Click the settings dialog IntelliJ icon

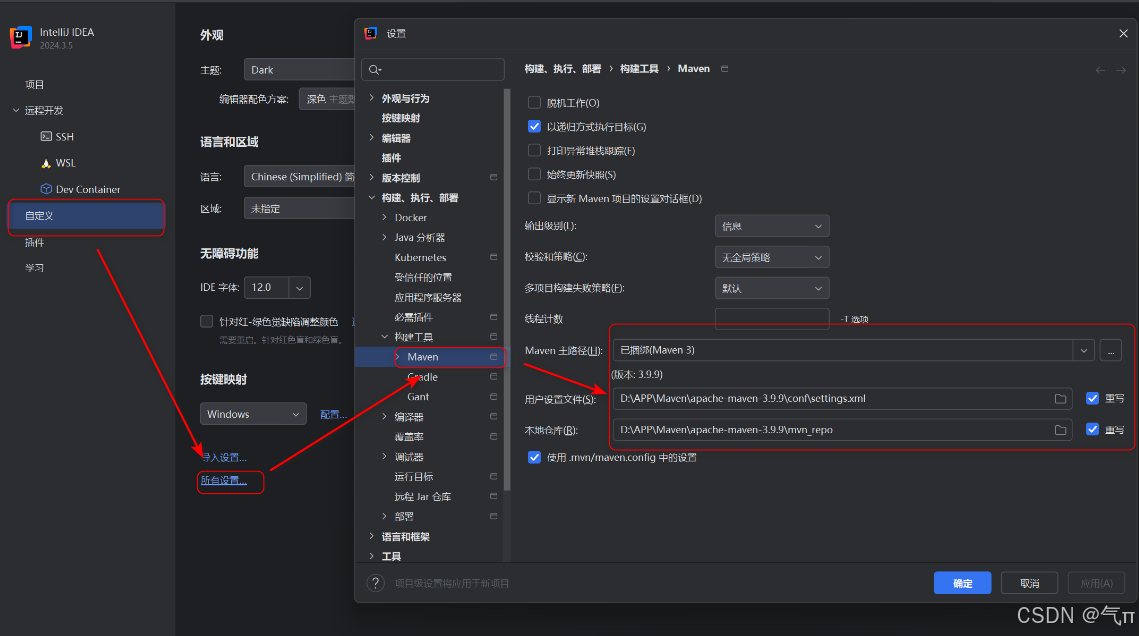[x=370, y=33]
